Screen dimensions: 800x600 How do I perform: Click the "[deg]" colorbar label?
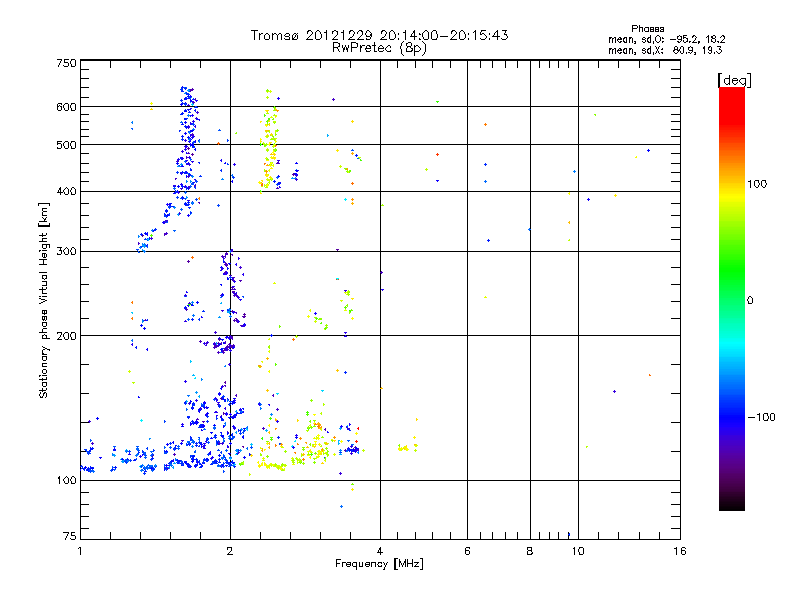(x=734, y=80)
